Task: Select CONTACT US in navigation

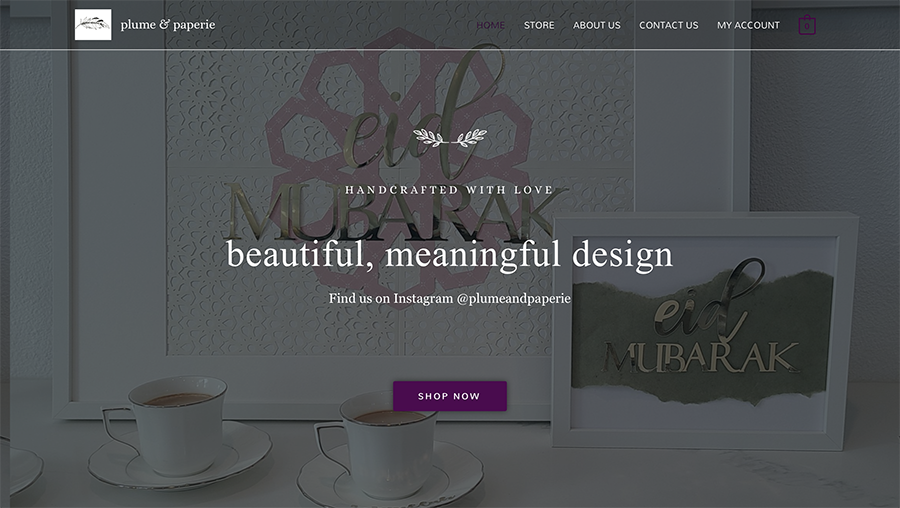Action: (x=669, y=25)
